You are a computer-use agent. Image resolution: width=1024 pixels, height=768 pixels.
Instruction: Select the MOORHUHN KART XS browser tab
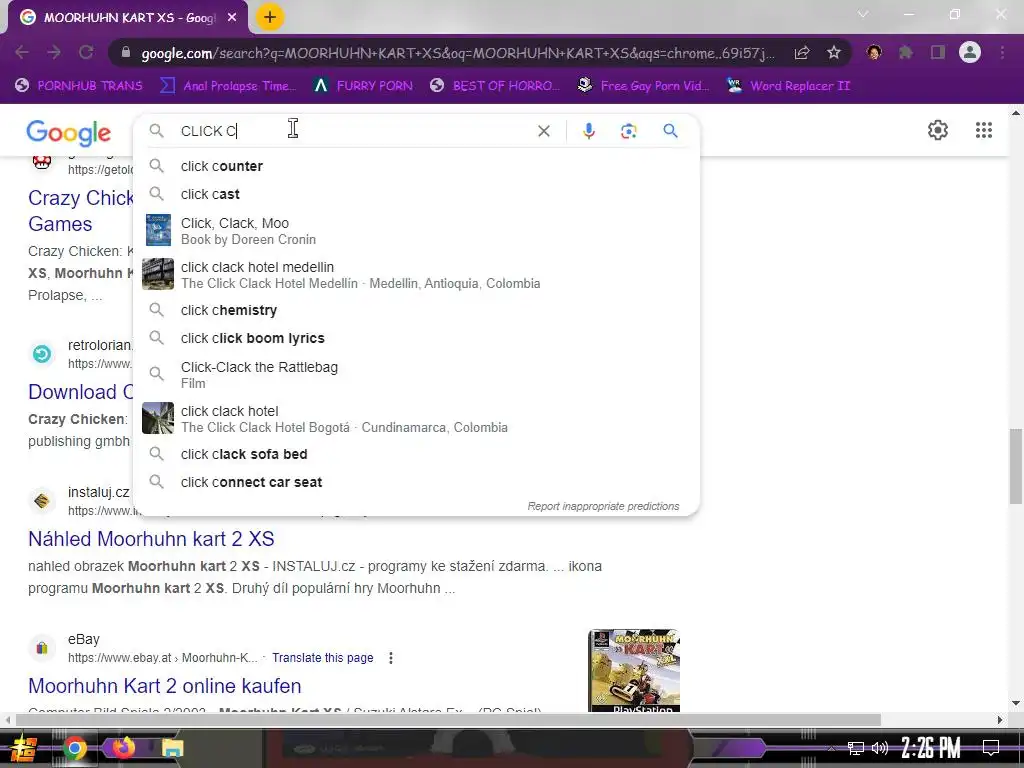tap(128, 18)
